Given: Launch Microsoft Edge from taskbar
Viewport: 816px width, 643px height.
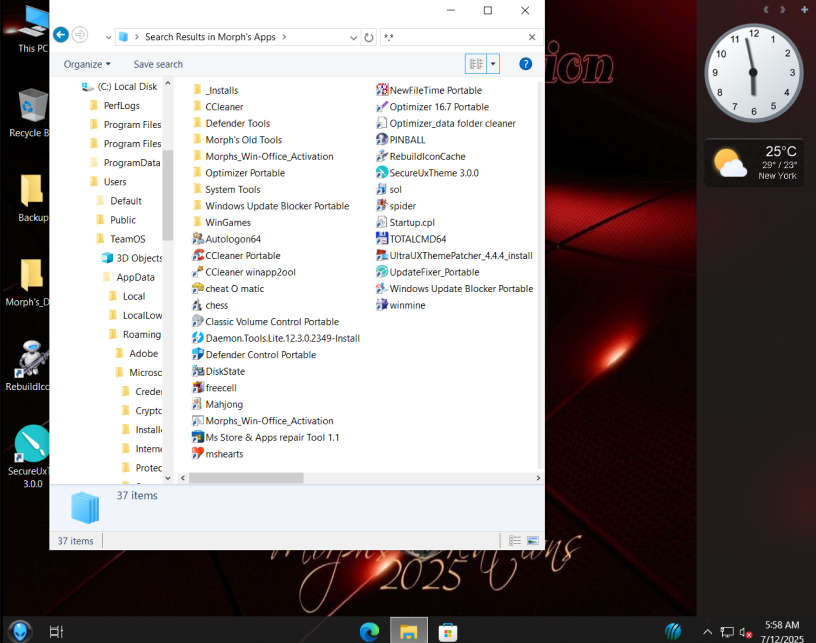Looking at the screenshot, I should pyautogui.click(x=369, y=632).
